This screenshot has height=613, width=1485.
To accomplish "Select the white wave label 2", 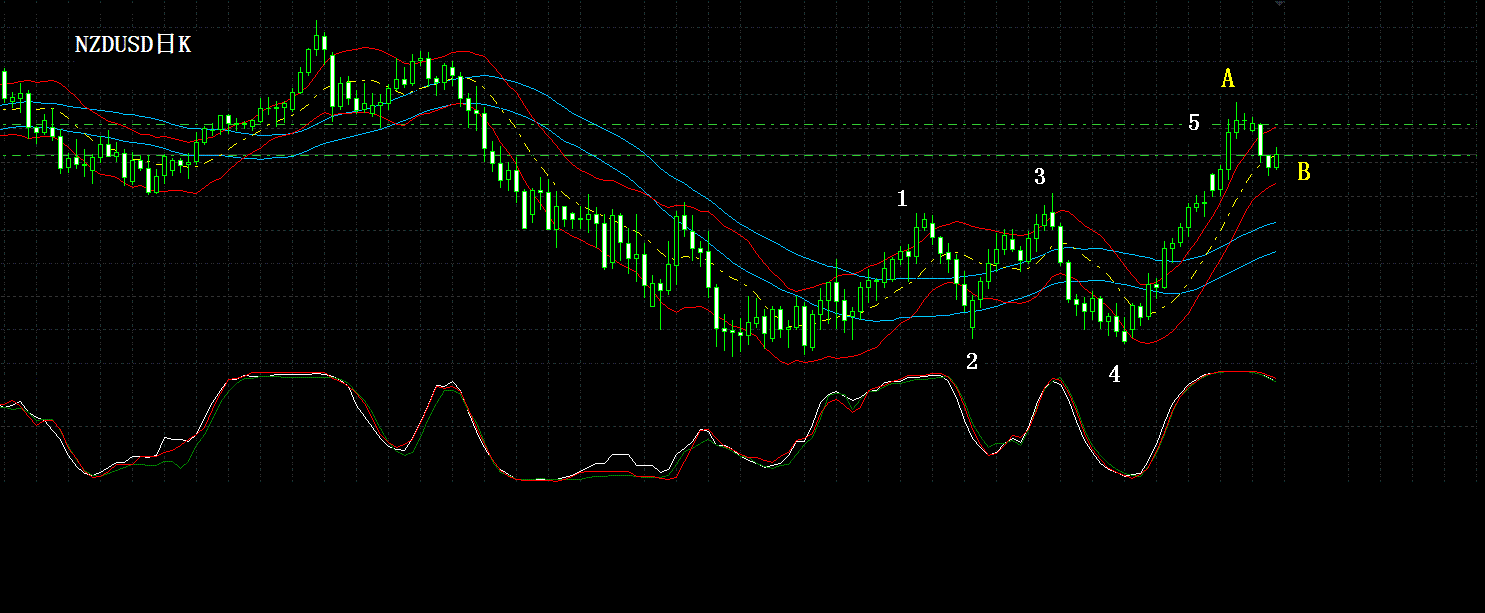I will point(972,361).
